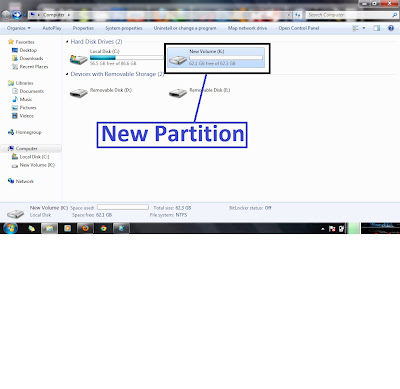The height and width of the screenshot is (389, 400).
Task: Click Windows Explorer taskbar button
Action: (x=49, y=228)
